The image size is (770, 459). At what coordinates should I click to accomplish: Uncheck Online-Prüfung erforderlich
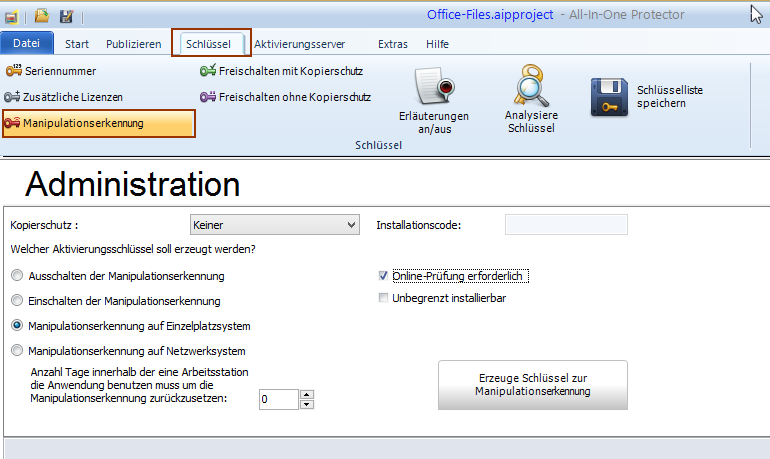[384, 275]
